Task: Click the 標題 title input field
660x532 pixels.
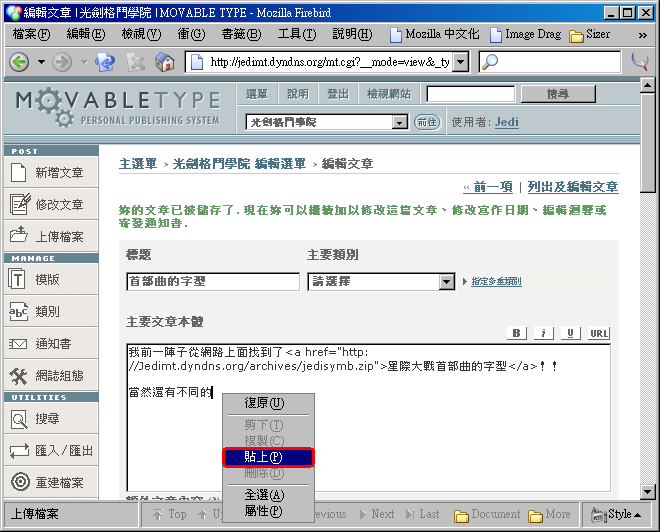Action: (x=213, y=282)
